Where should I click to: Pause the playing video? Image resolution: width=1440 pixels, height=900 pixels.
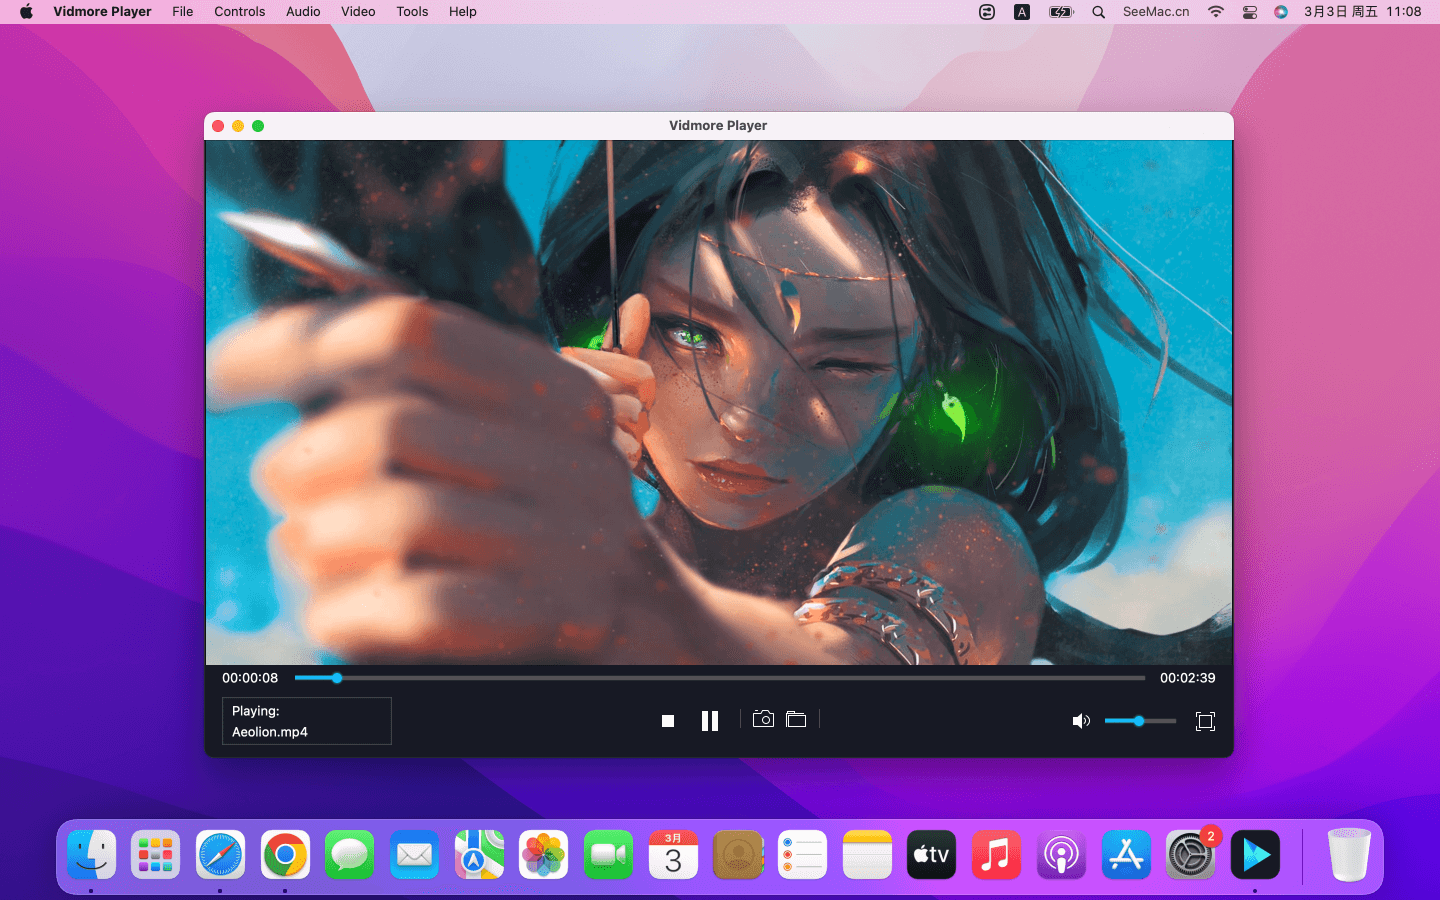[x=710, y=721]
